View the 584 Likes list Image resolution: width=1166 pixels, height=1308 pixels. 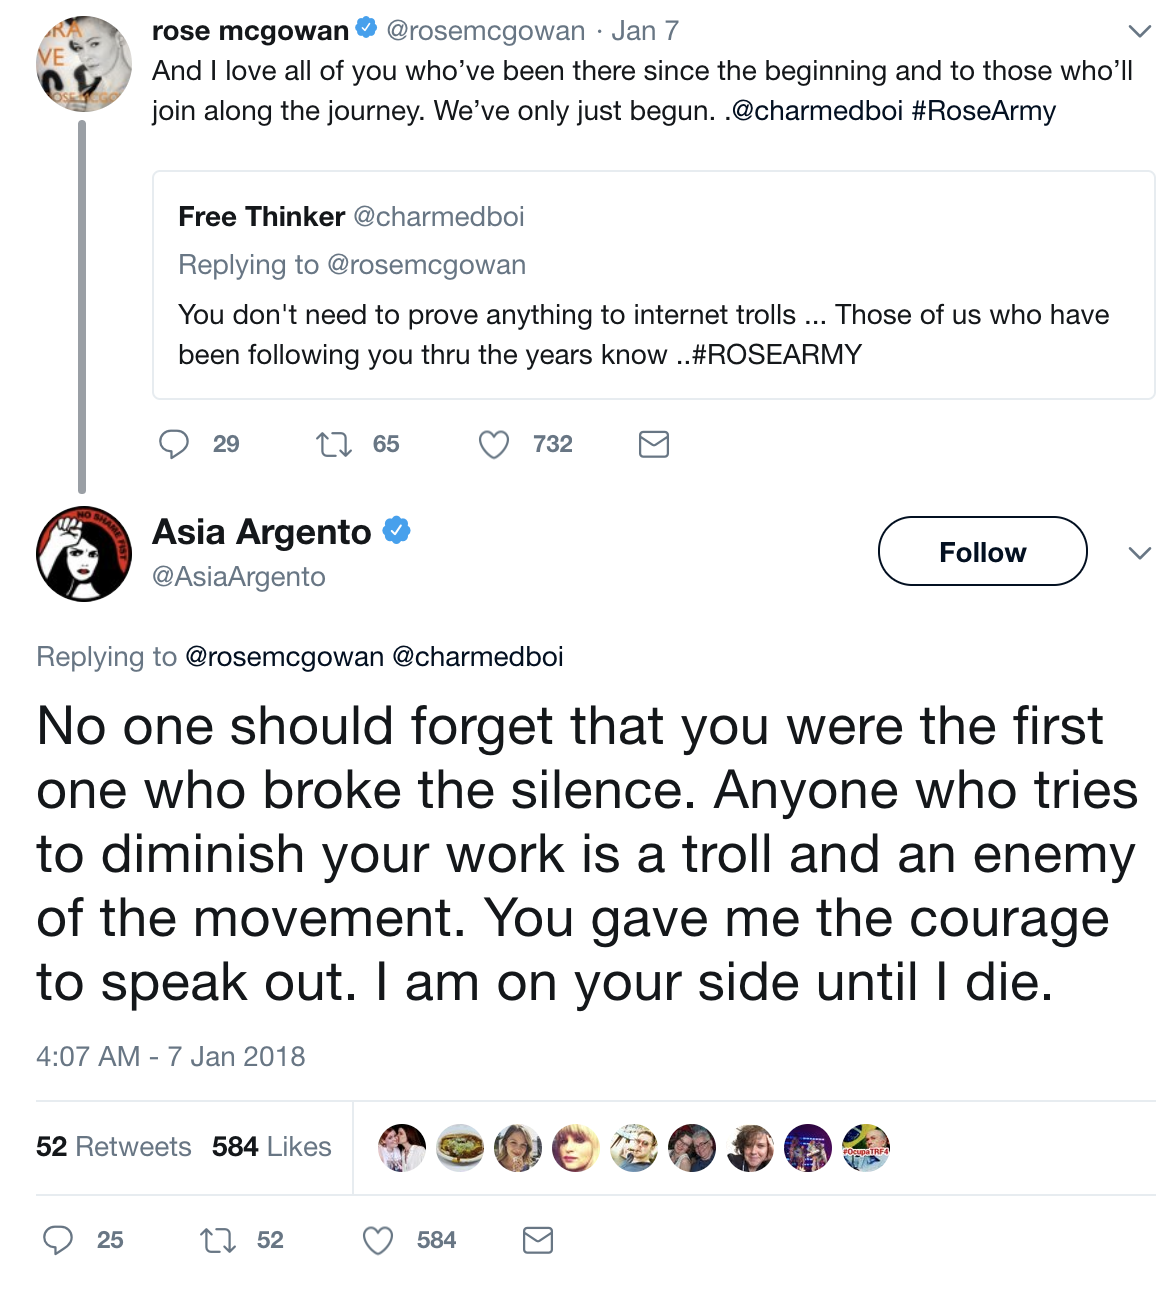(271, 1147)
